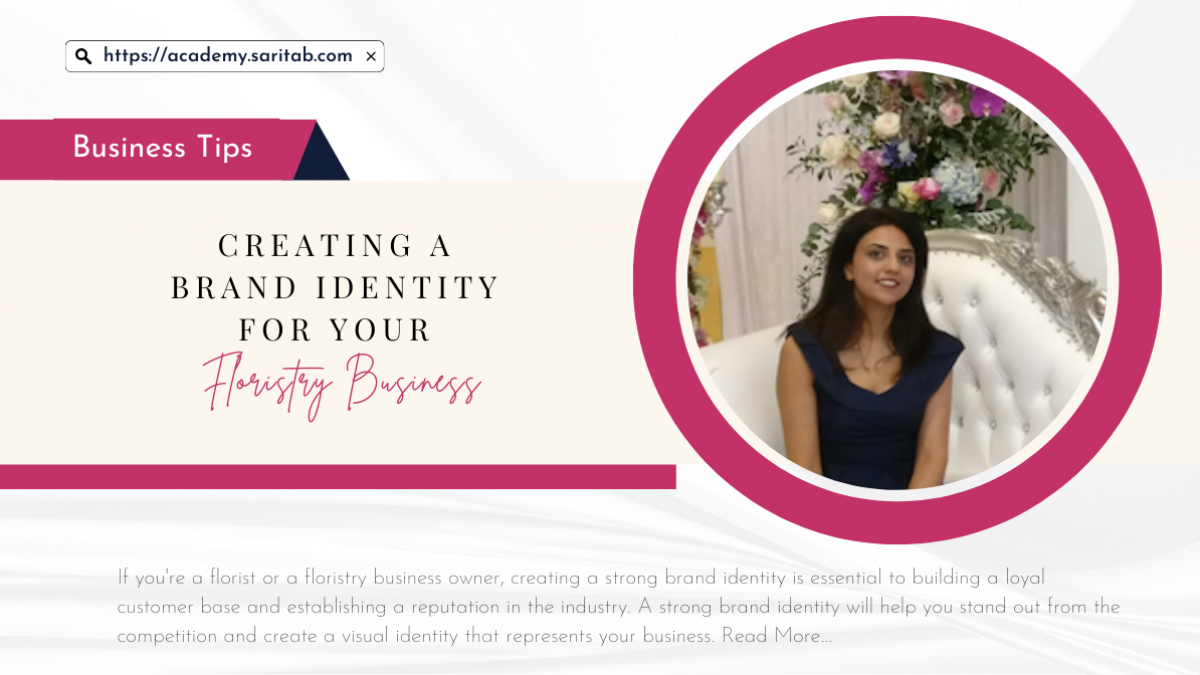Click the academy.saritab.com address field
The width and height of the screenshot is (1200, 675).
tap(225, 56)
